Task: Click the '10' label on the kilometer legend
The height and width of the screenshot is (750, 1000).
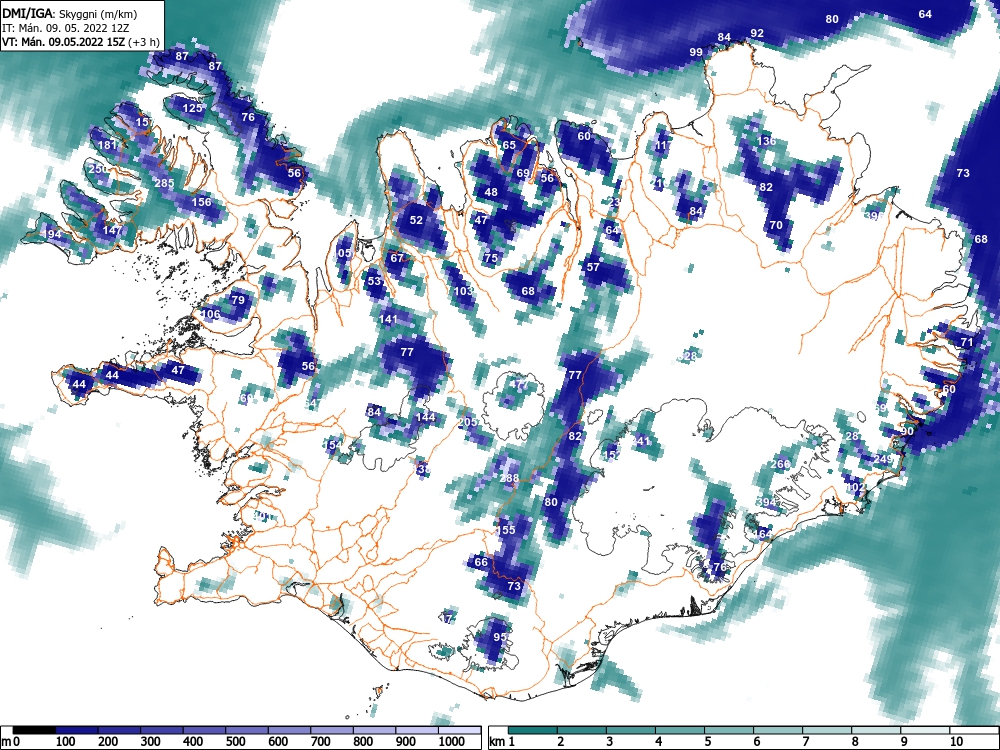Action: pyautogui.click(x=956, y=742)
